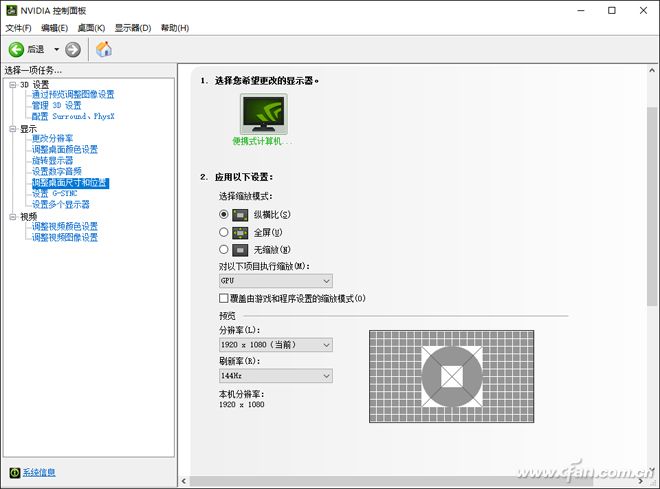
Task: Open the Back history dropdown arrow
Action: [56, 50]
